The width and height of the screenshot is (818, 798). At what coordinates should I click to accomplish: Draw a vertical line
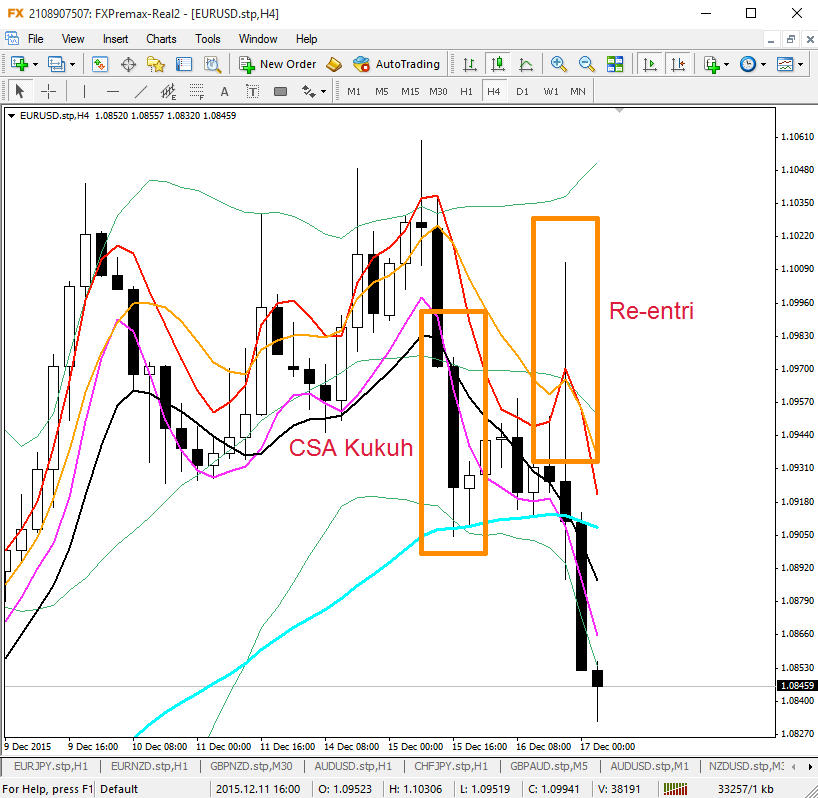84,92
